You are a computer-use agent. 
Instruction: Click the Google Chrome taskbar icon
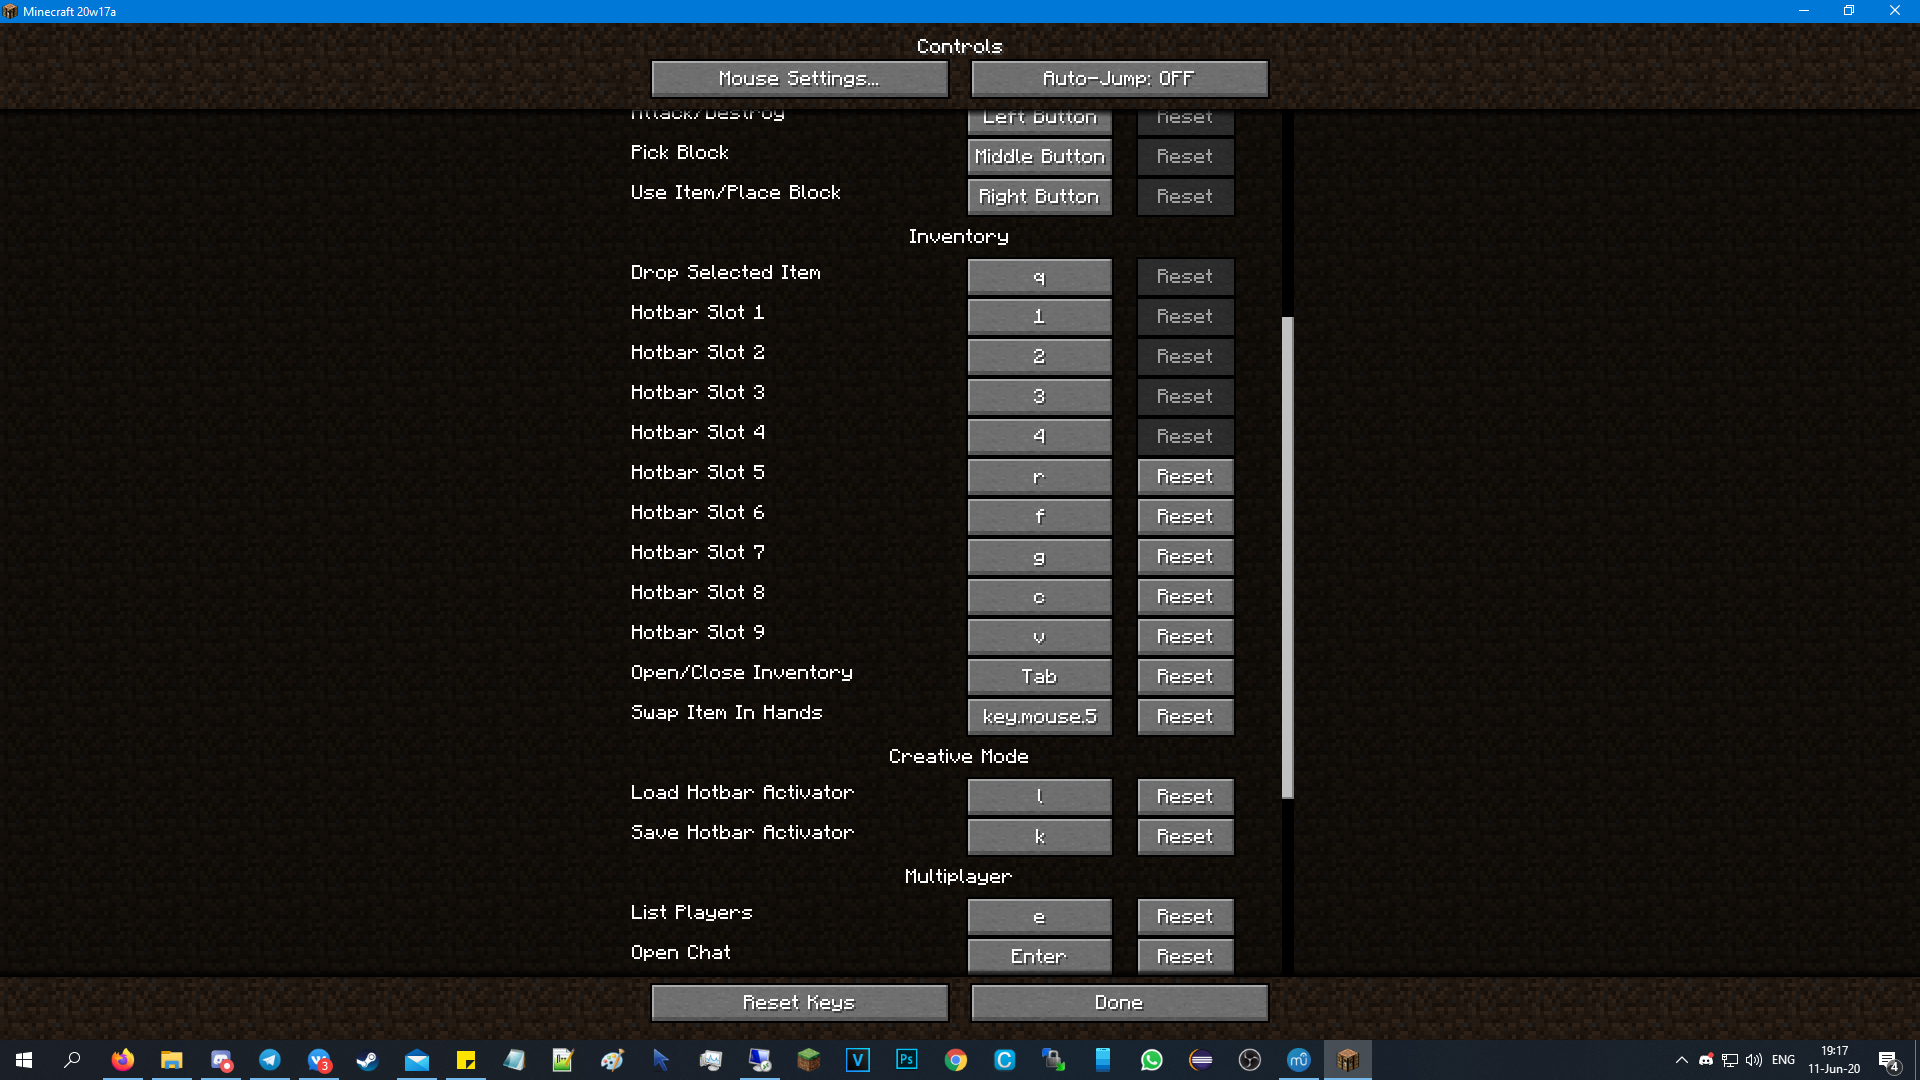tap(956, 1060)
